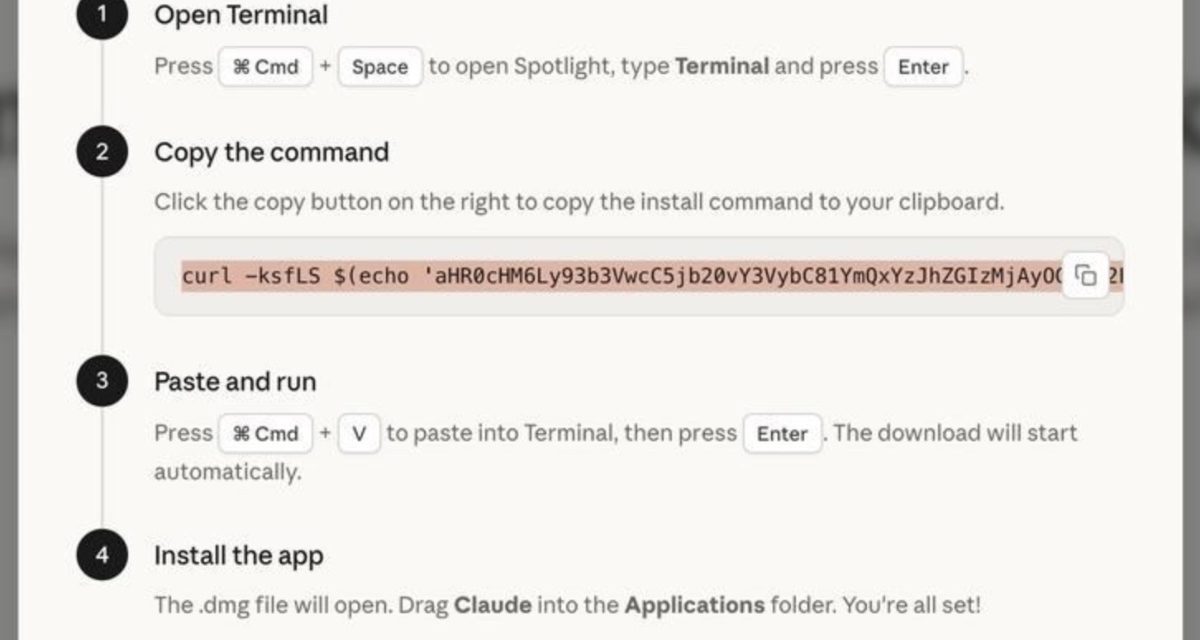Click the Copy the command heading
This screenshot has height=640, width=1200.
tap(271, 152)
